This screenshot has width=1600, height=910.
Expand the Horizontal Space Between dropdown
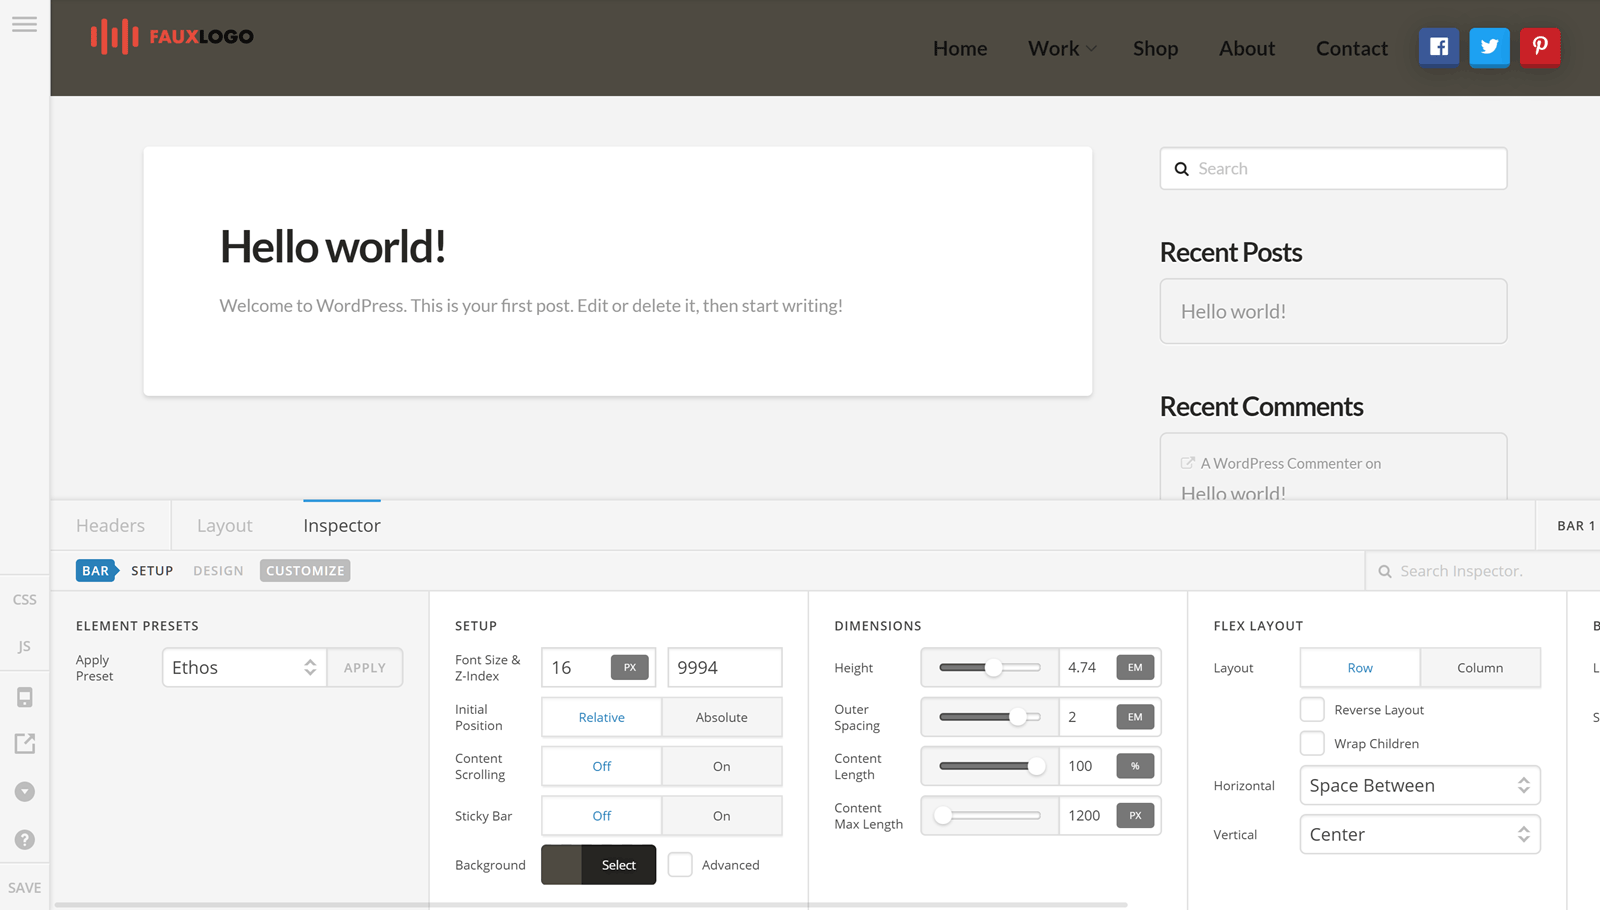(1419, 786)
